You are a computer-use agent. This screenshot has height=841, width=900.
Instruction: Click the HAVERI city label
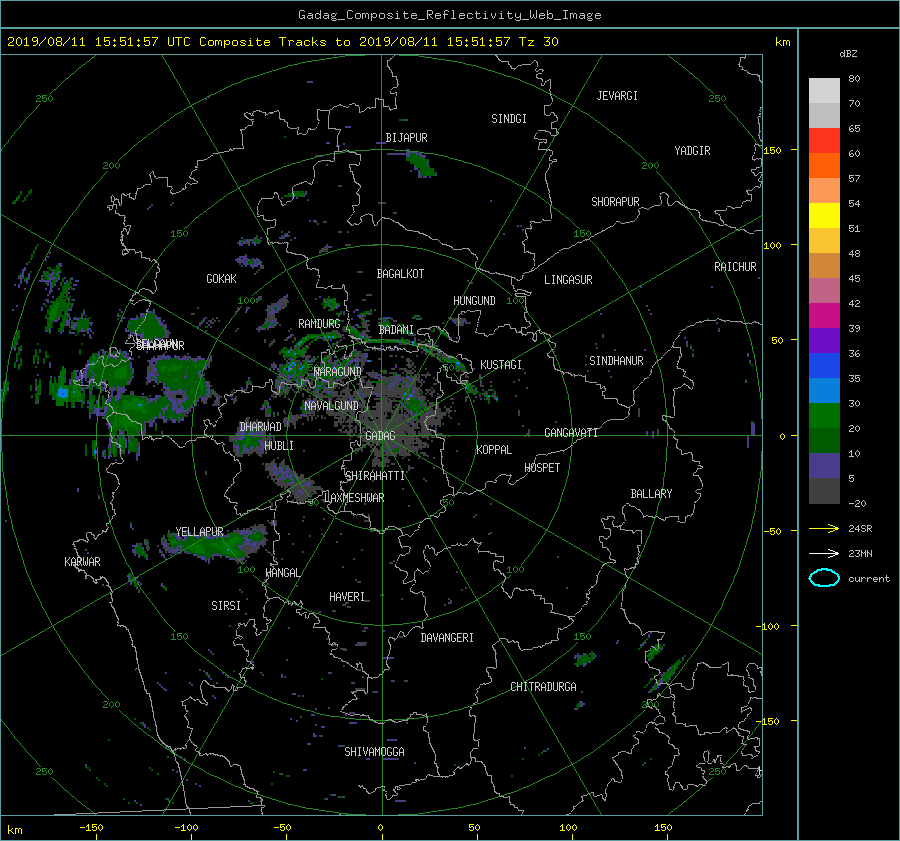pos(347,598)
